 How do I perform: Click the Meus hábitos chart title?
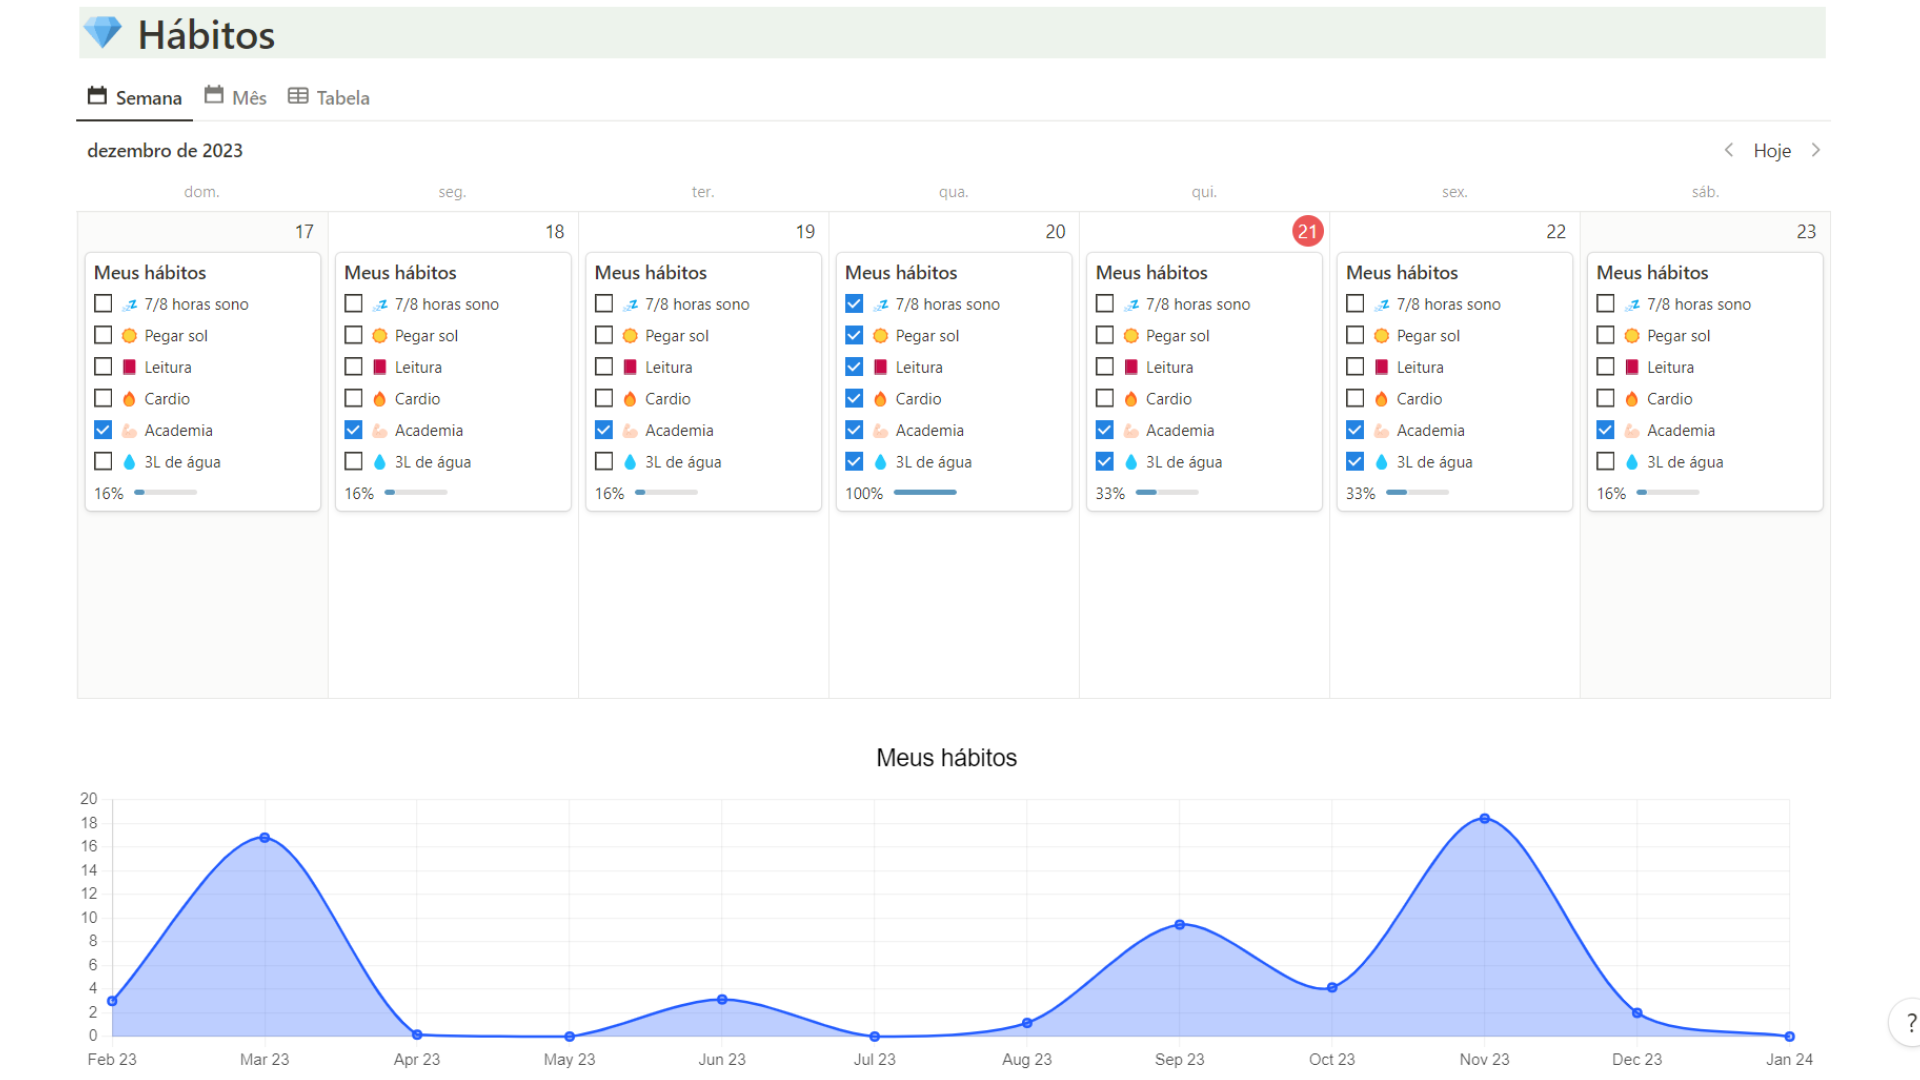click(946, 757)
